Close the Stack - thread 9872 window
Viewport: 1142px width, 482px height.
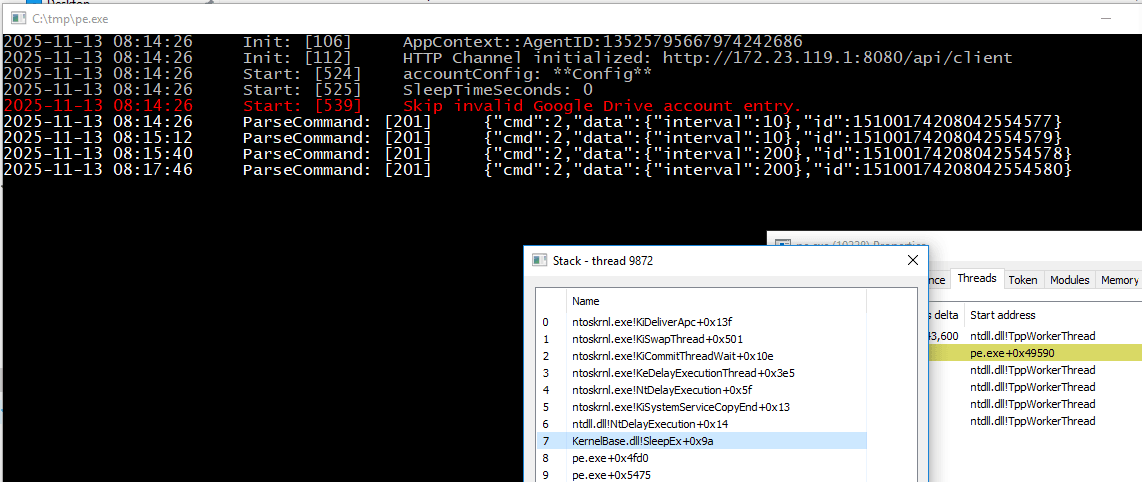[911, 261]
